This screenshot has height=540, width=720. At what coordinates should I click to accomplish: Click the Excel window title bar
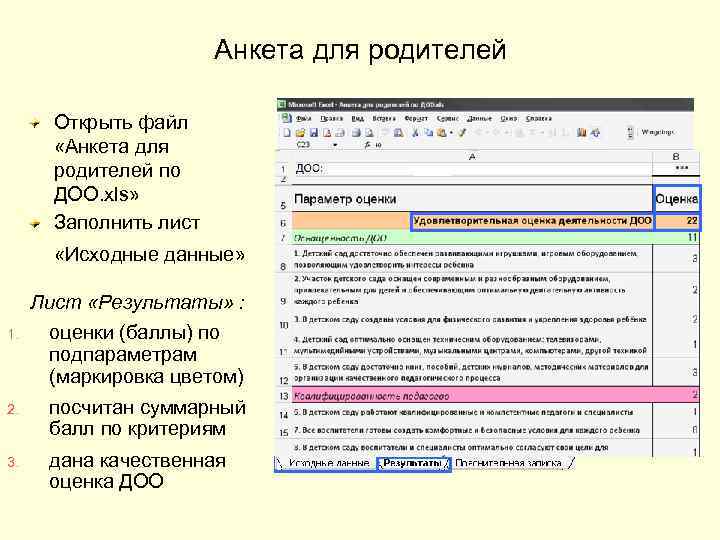(485, 105)
